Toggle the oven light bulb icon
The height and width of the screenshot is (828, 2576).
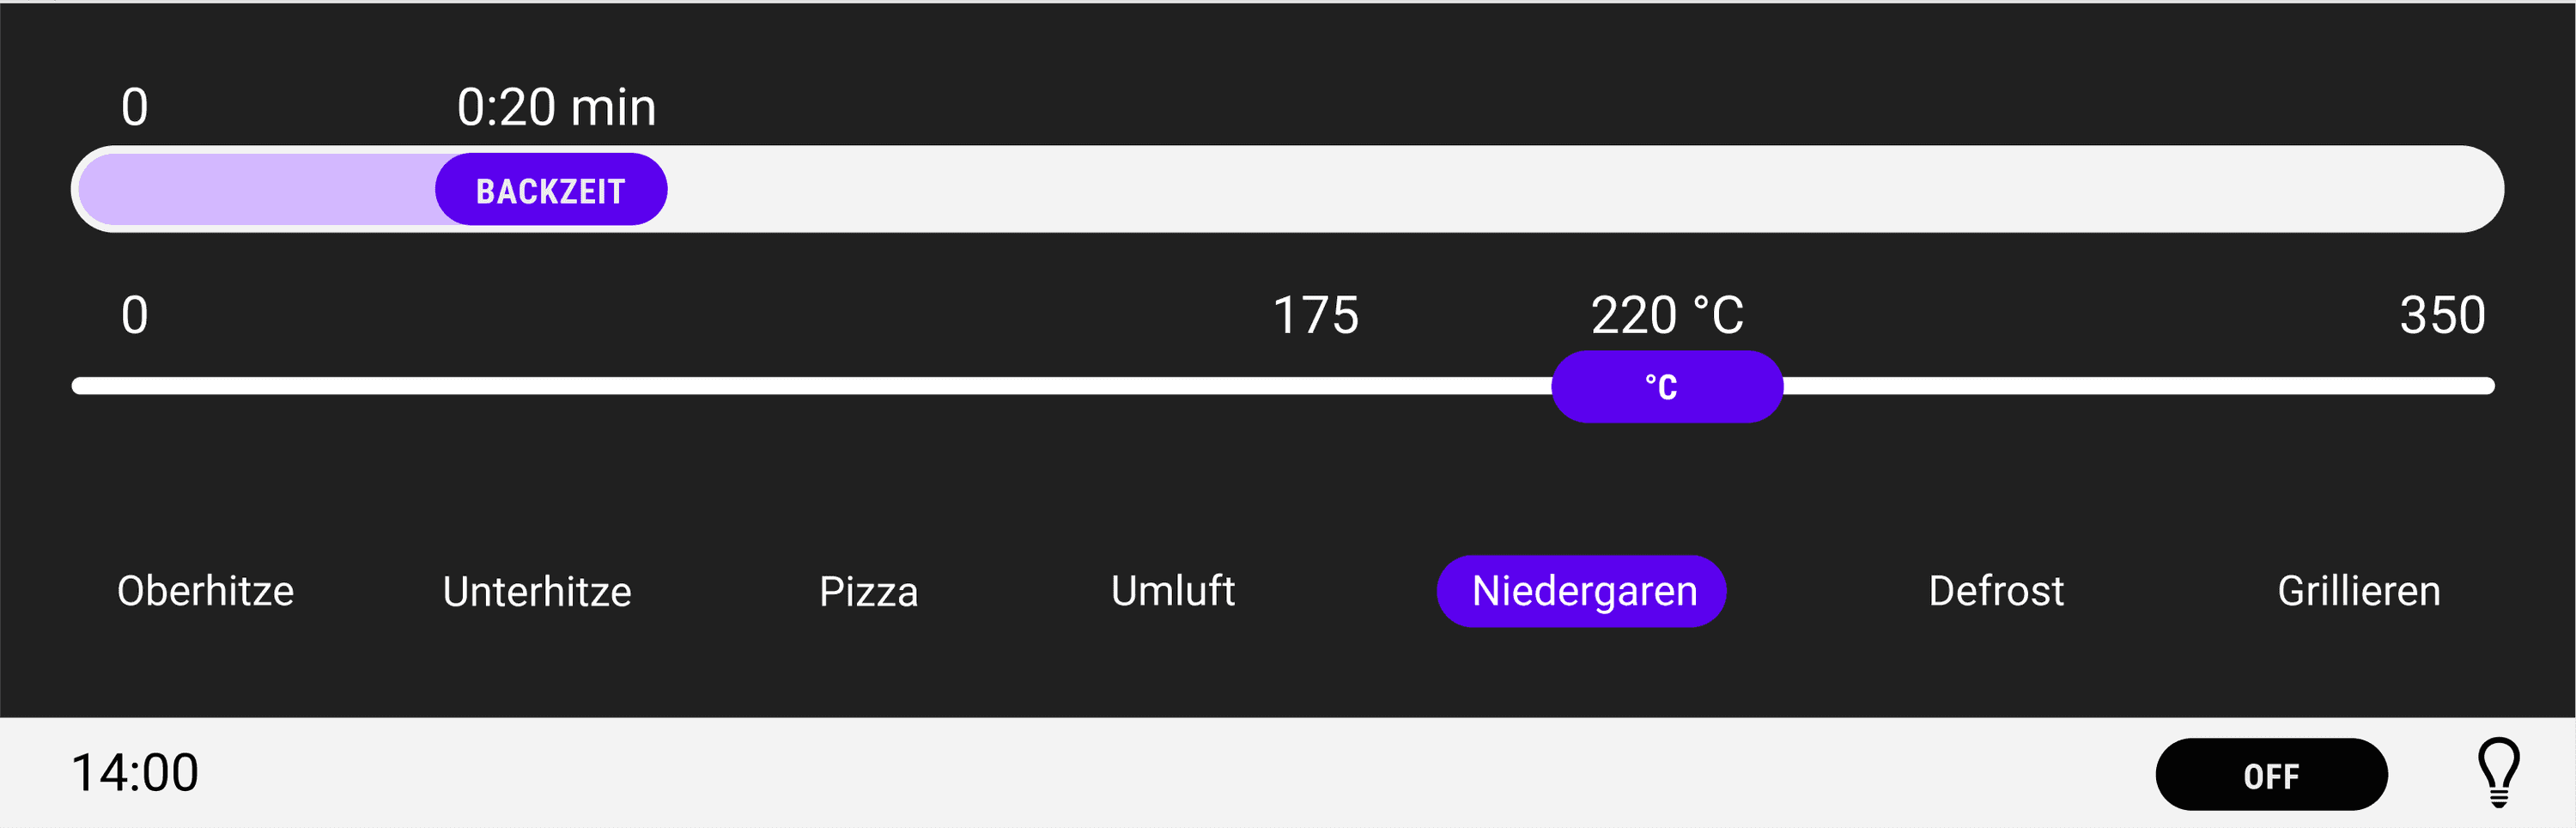click(x=2497, y=772)
